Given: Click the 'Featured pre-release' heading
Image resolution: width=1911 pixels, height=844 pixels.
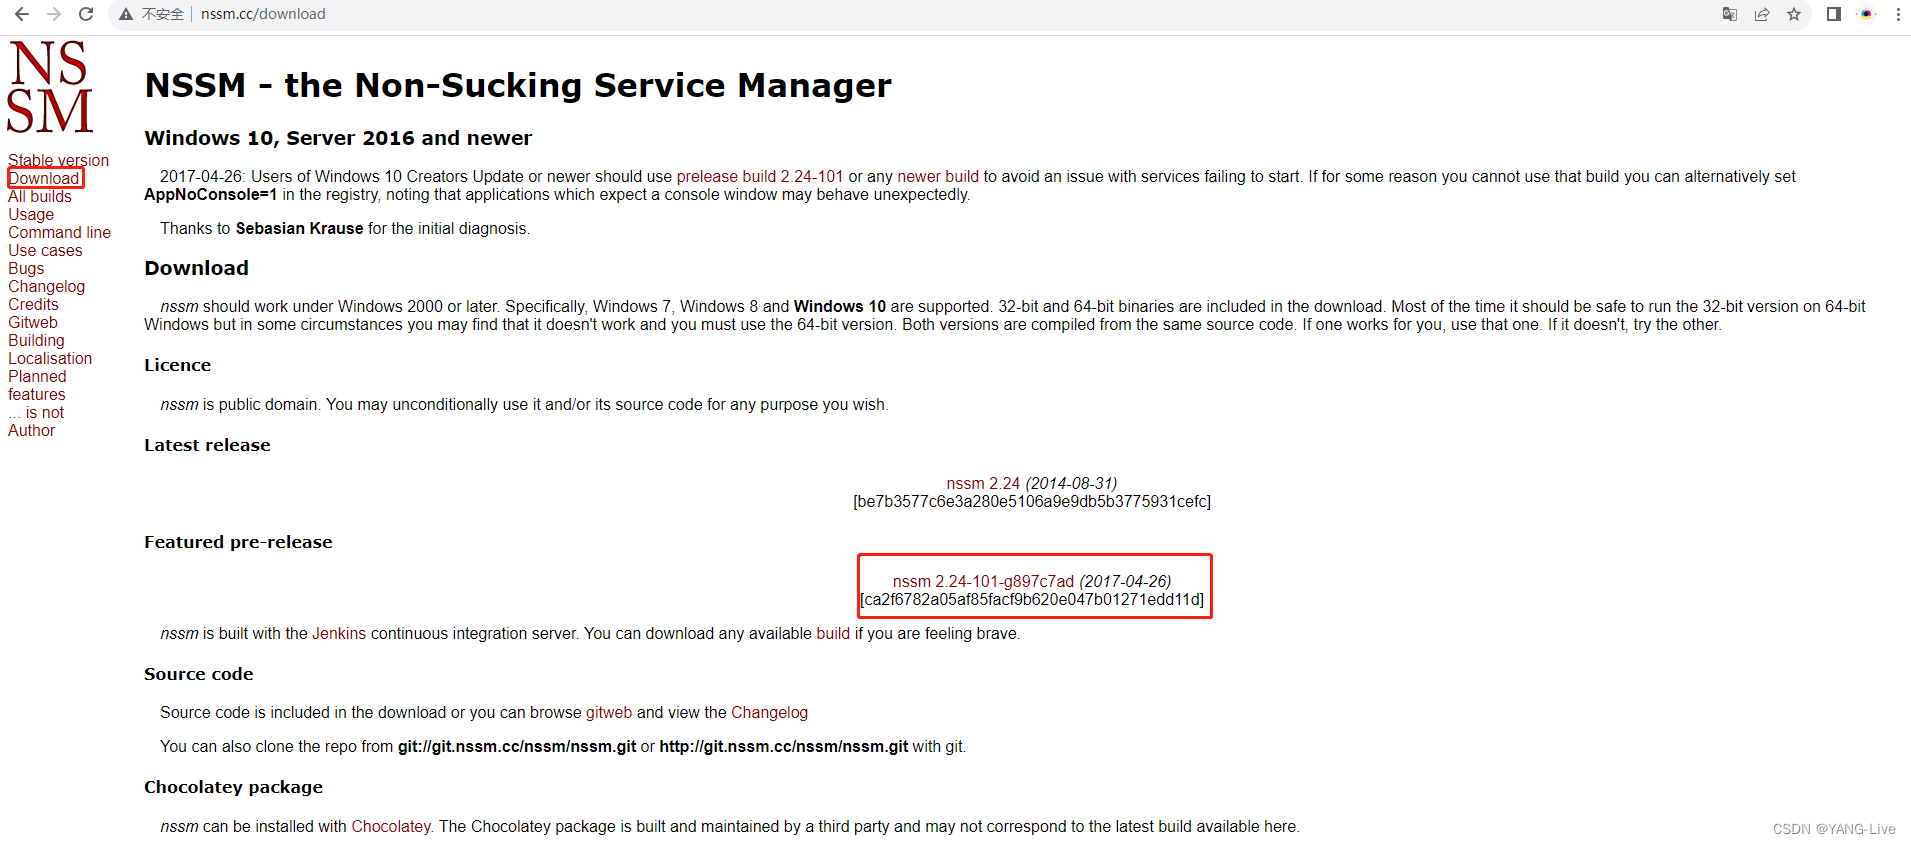Looking at the screenshot, I should pos(238,542).
